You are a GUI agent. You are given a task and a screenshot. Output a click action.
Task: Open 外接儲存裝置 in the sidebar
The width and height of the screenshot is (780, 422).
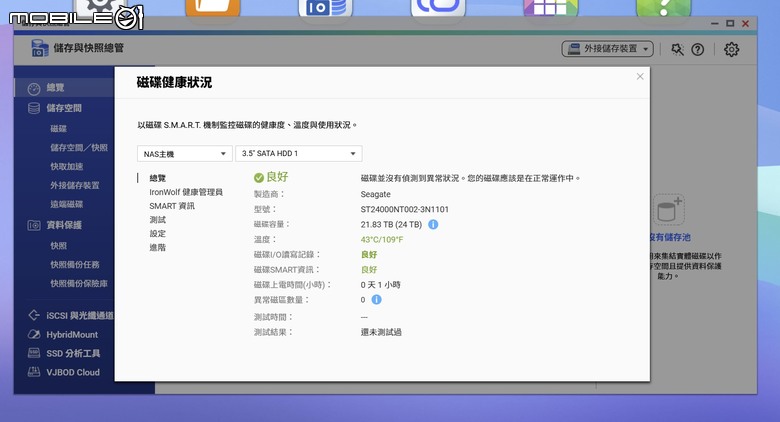point(75,186)
